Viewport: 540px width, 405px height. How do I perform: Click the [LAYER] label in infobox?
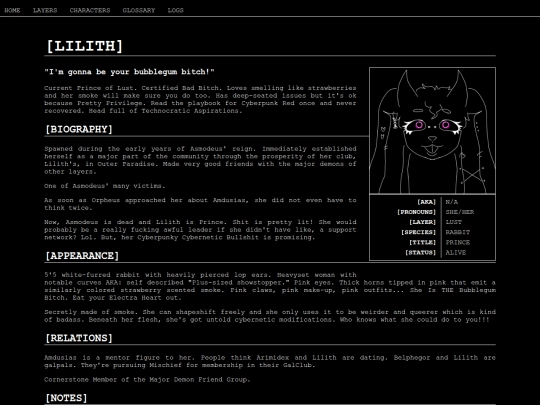[423, 222]
